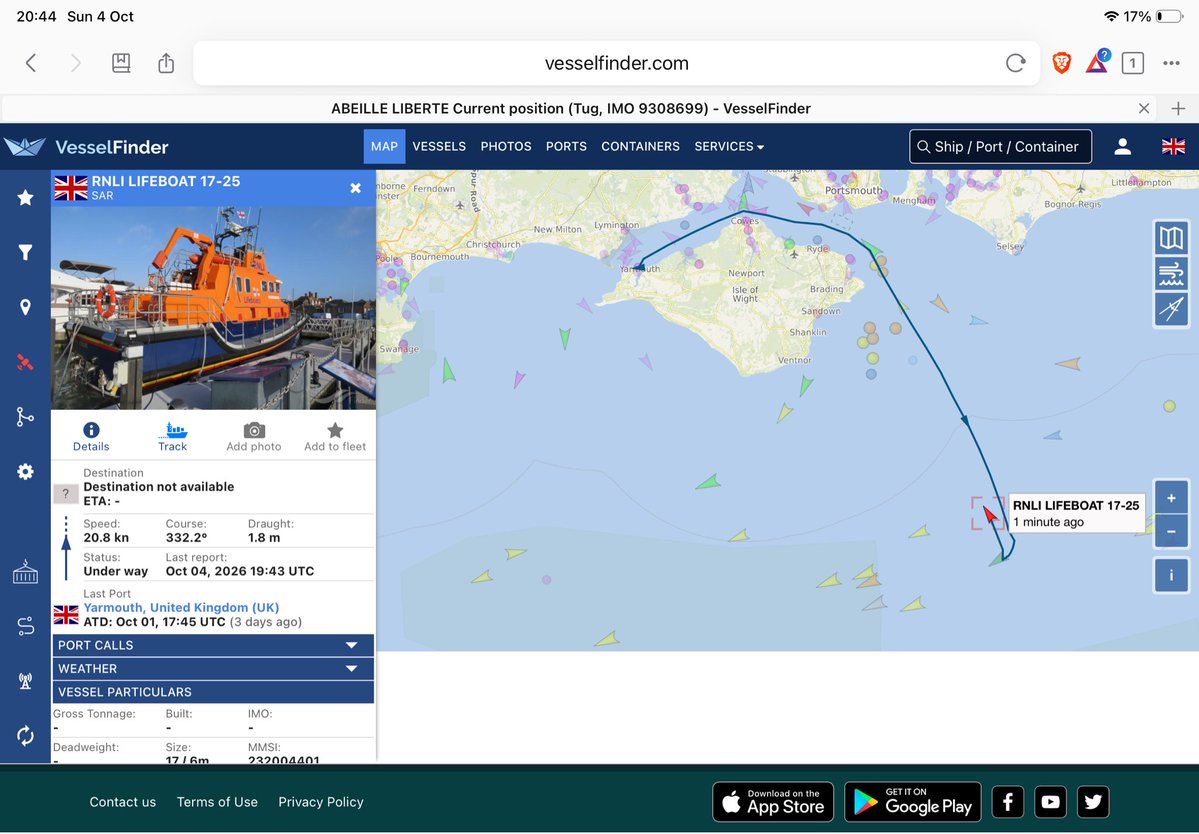This screenshot has height=834, width=1199.
Task: Open the CONTAINERS menu item
Action: 640,147
